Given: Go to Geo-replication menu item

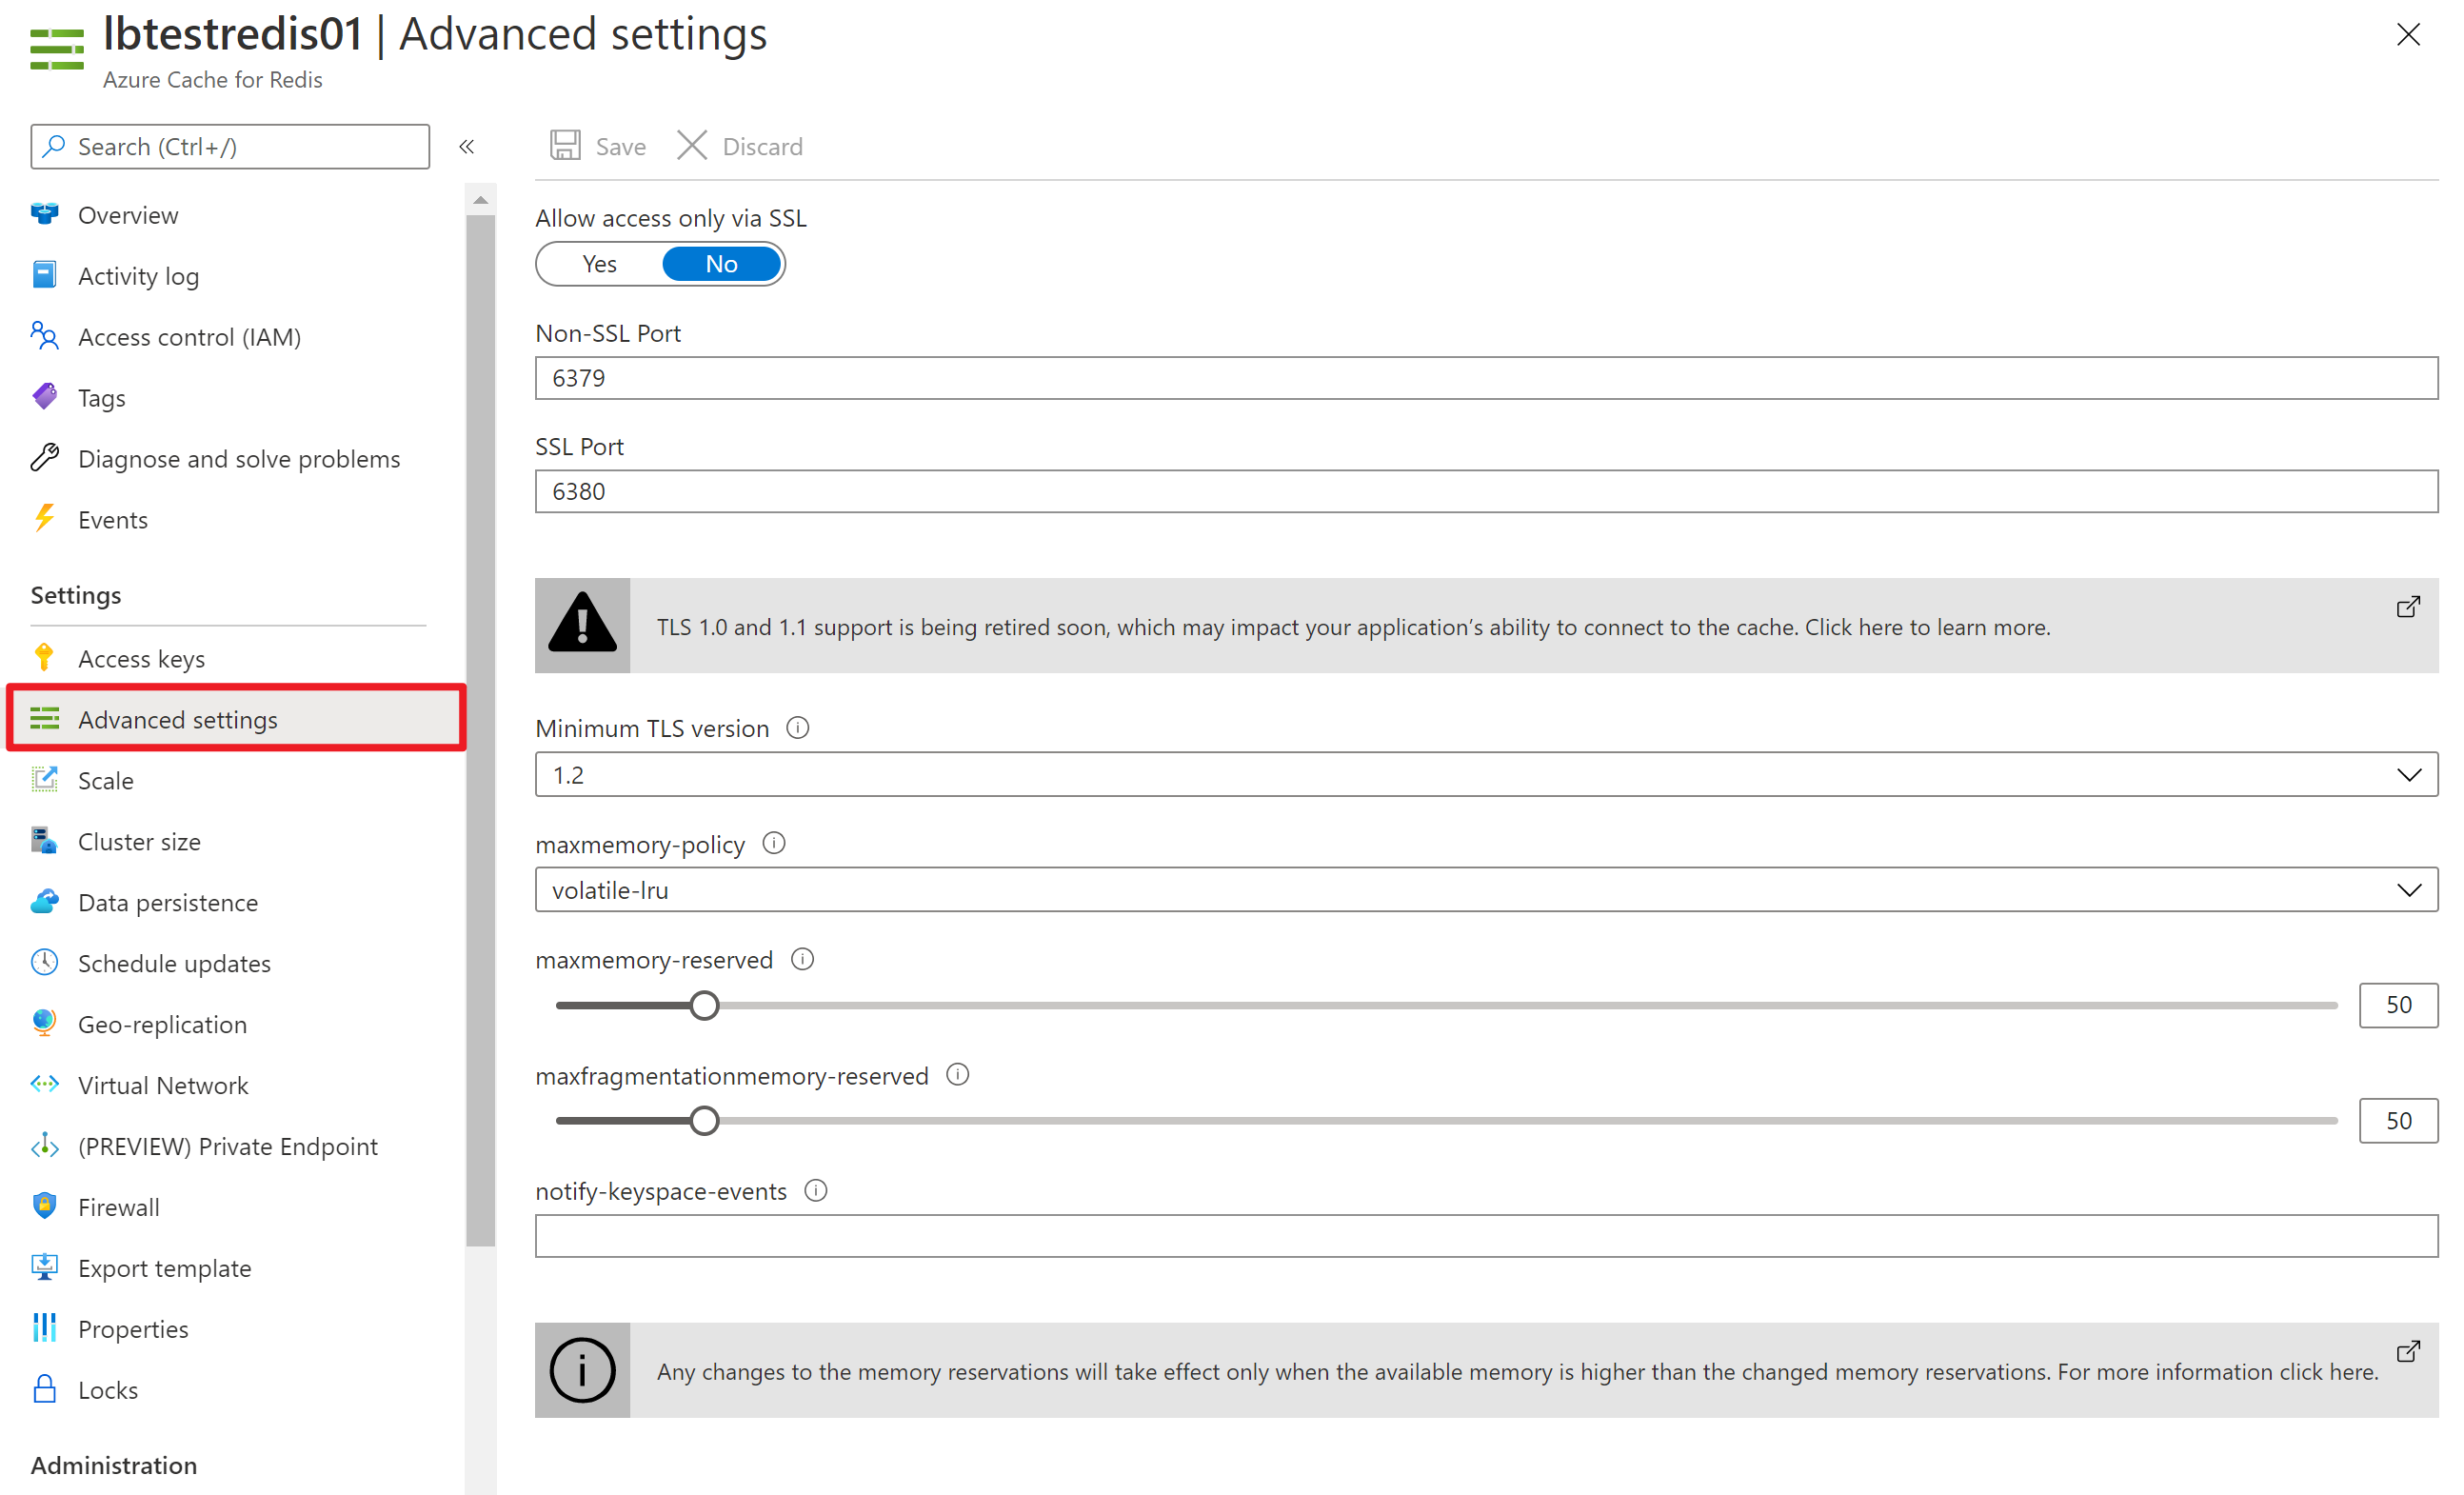Looking at the screenshot, I should [162, 1024].
